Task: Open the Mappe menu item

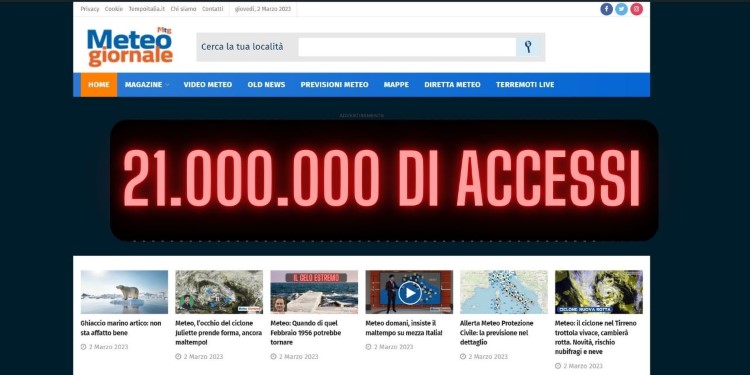Action: tap(396, 85)
